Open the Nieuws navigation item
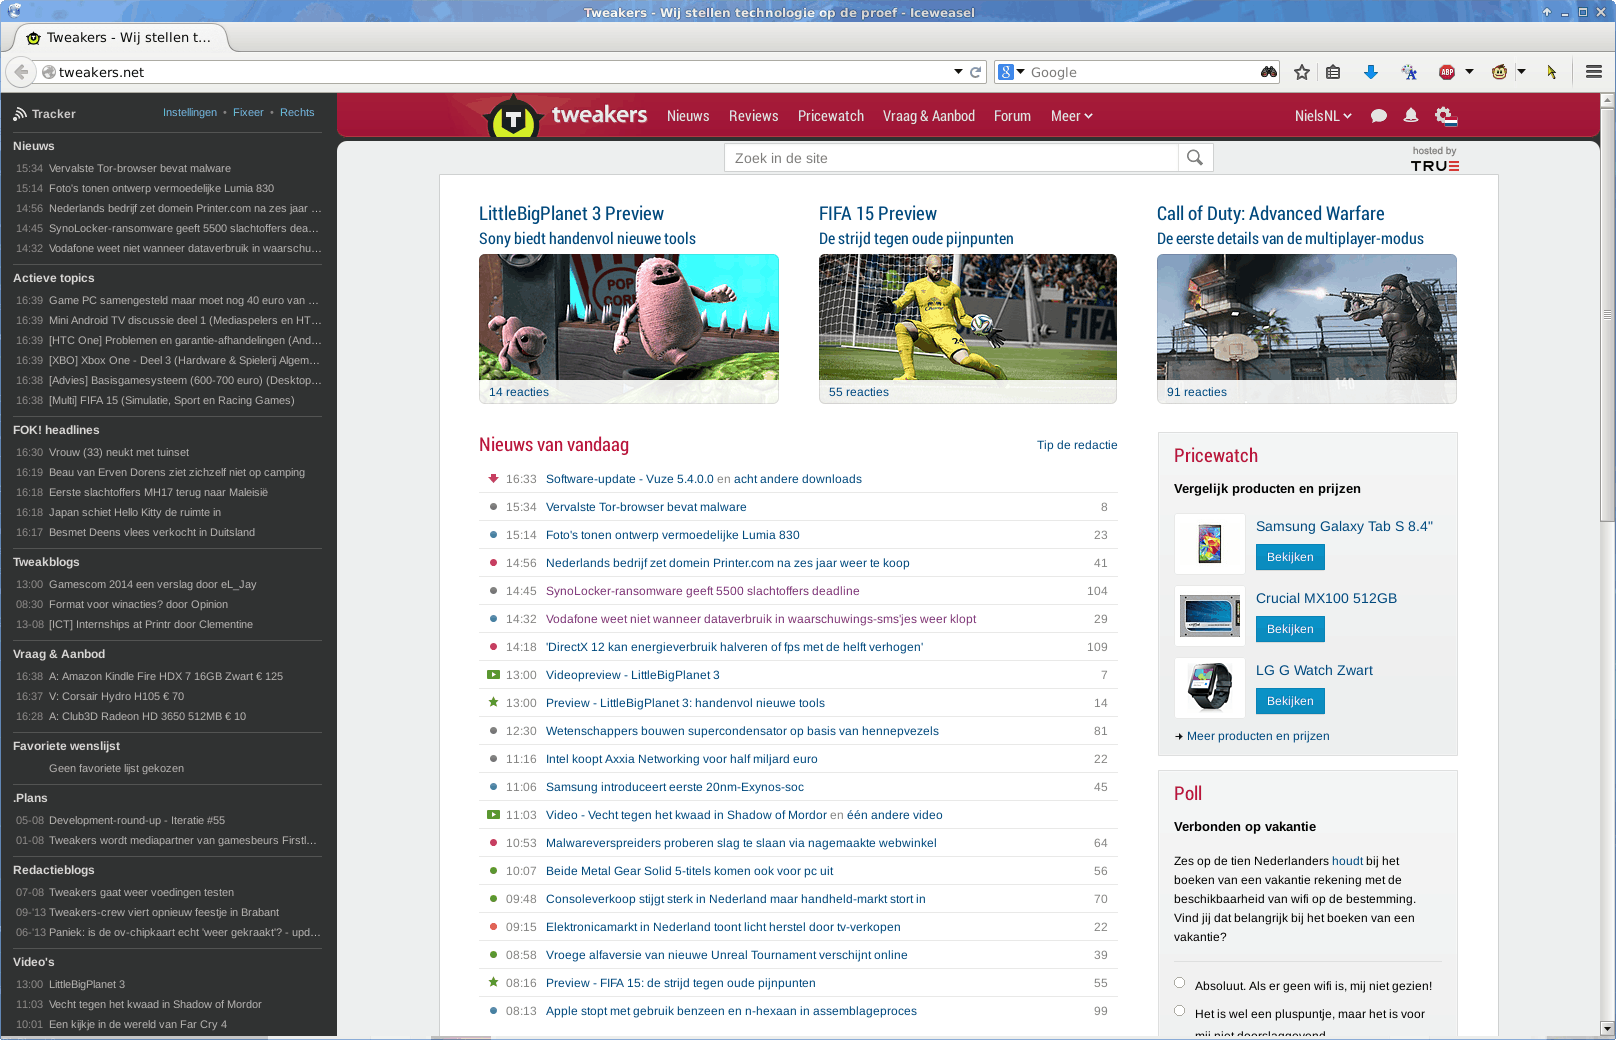The image size is (1616, 1040). (x=688, y=116)
